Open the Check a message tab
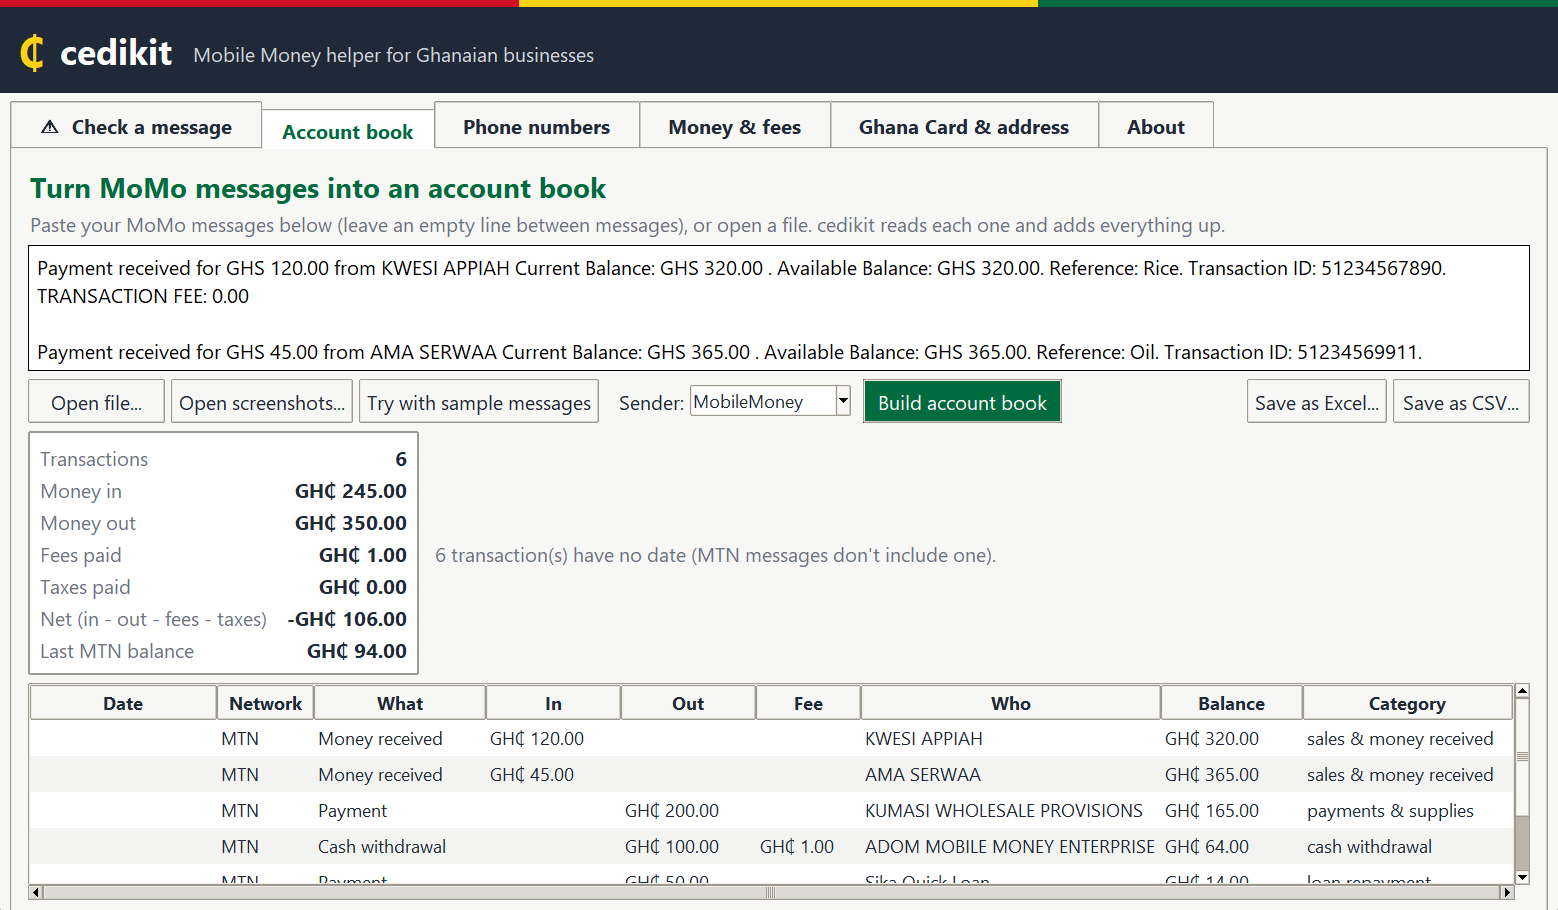 pos(136,126)
